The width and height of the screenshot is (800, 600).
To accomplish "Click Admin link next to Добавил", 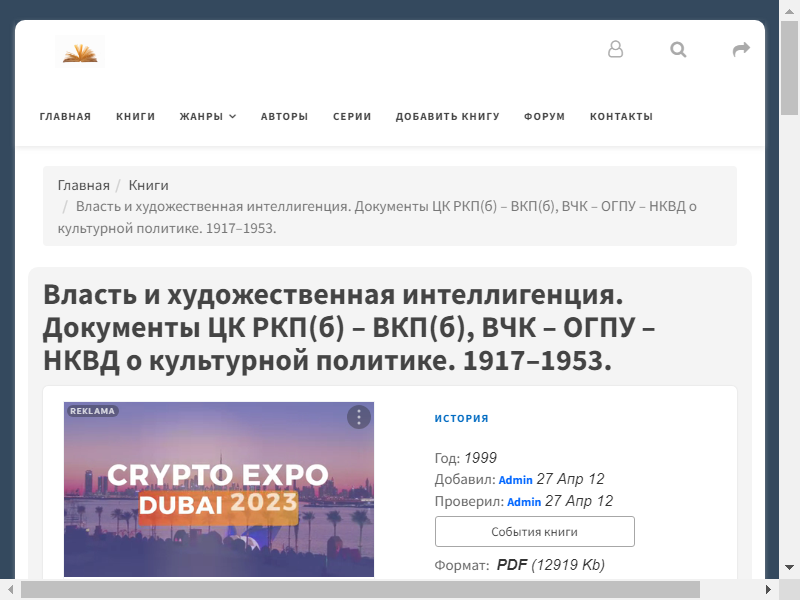I will click(515, 480).
